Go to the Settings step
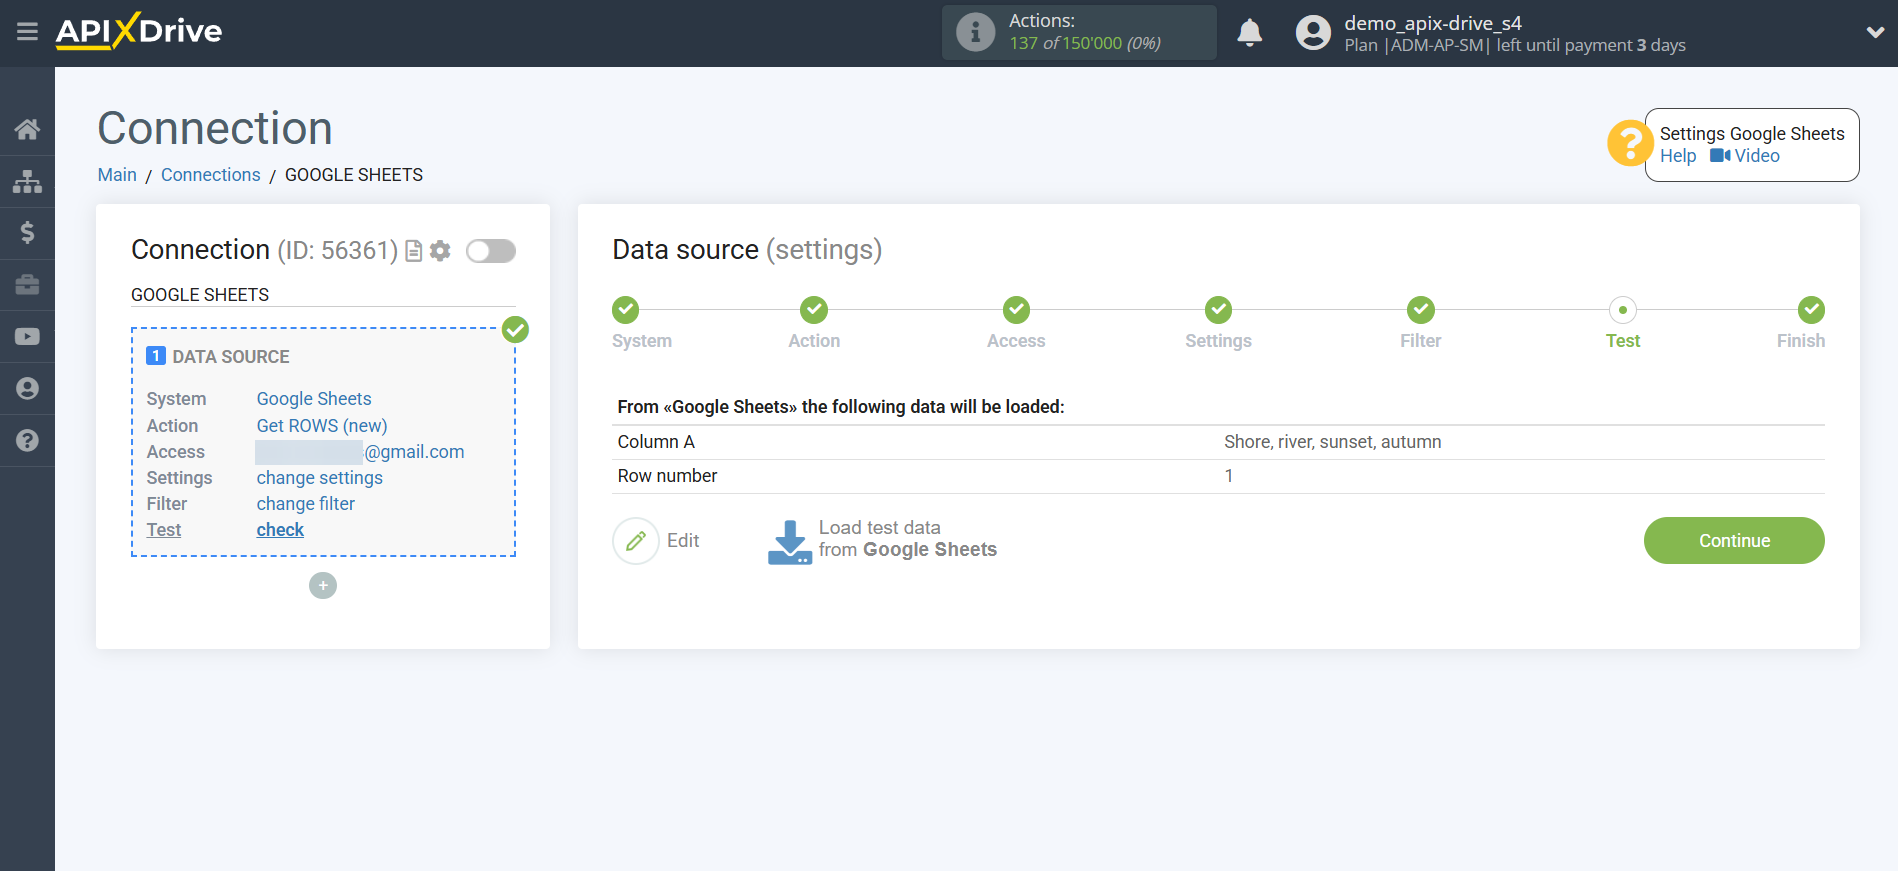Image resolution: width=1898 pixels, height=871 pixels. (x=1218, y=311)
